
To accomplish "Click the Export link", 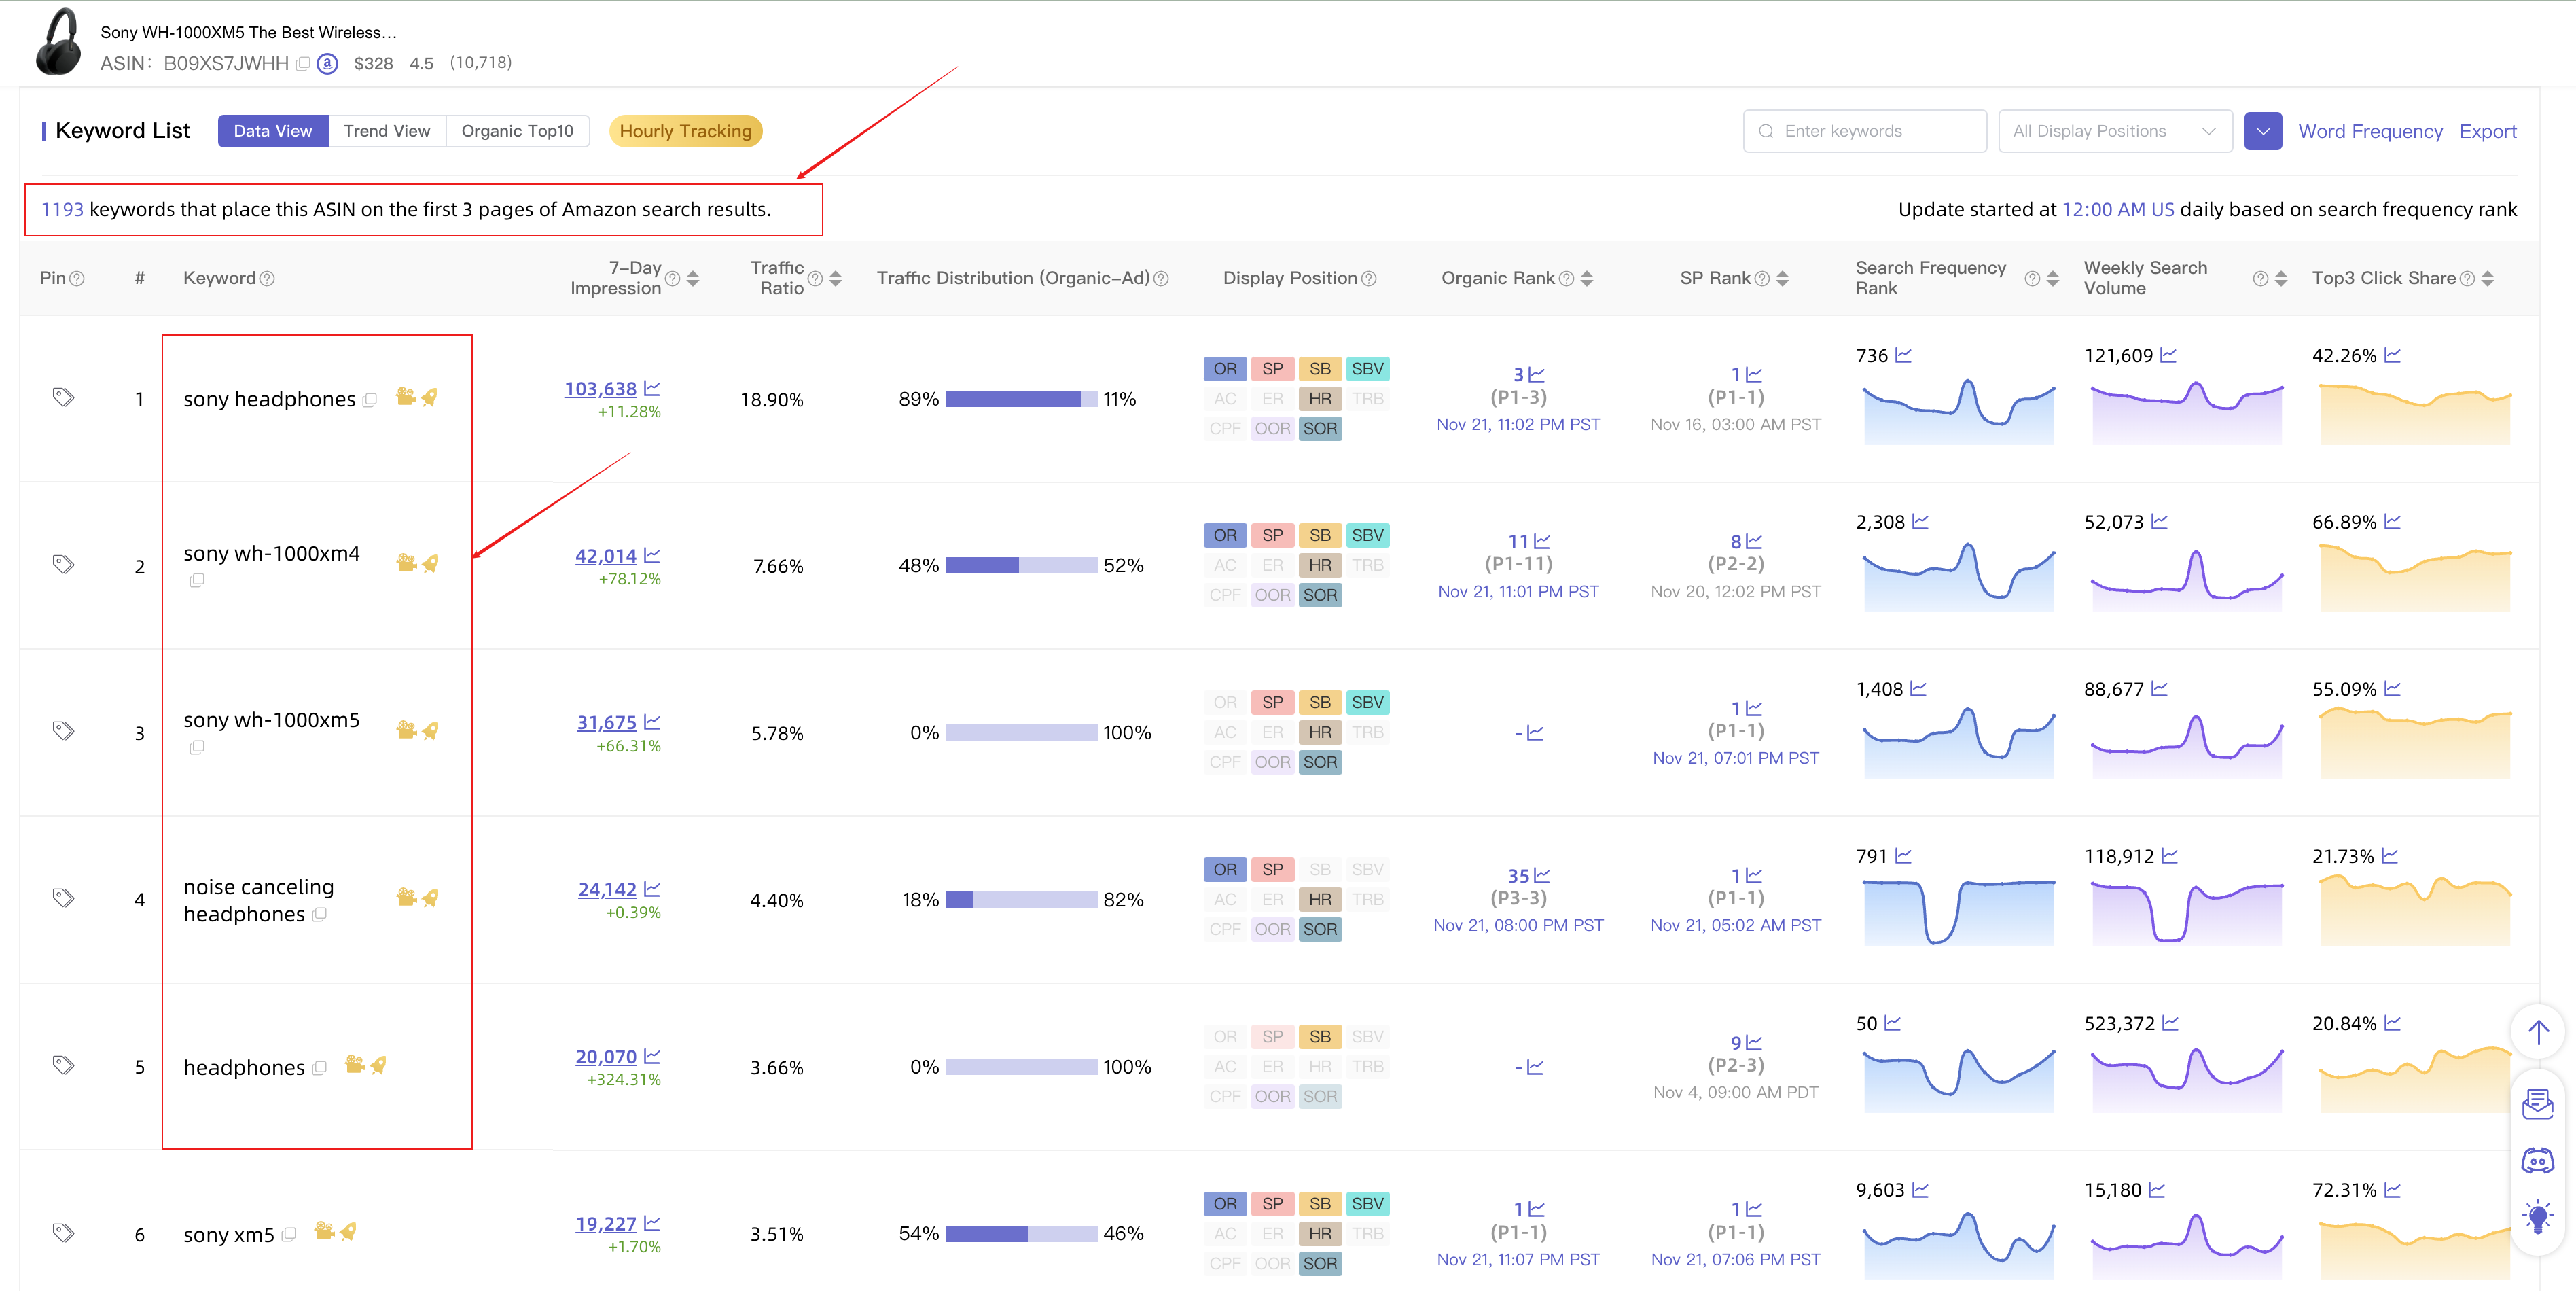I will click(x=2488, y=131).
